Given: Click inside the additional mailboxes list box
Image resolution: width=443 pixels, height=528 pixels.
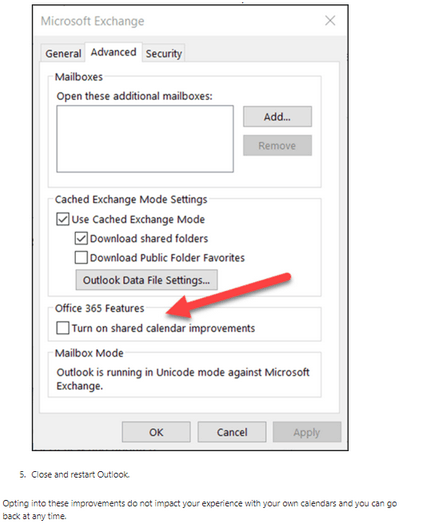Looking at the screenshot, I should tap(145, 139).
